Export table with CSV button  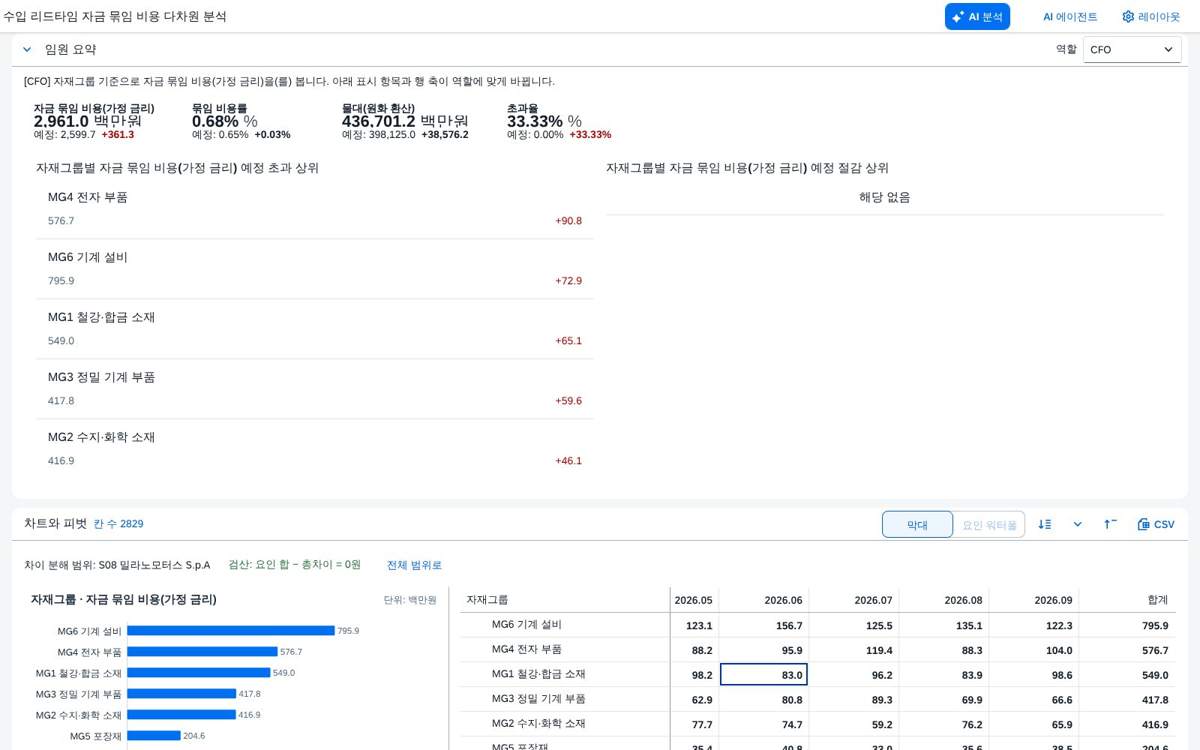pos(1156,524)
